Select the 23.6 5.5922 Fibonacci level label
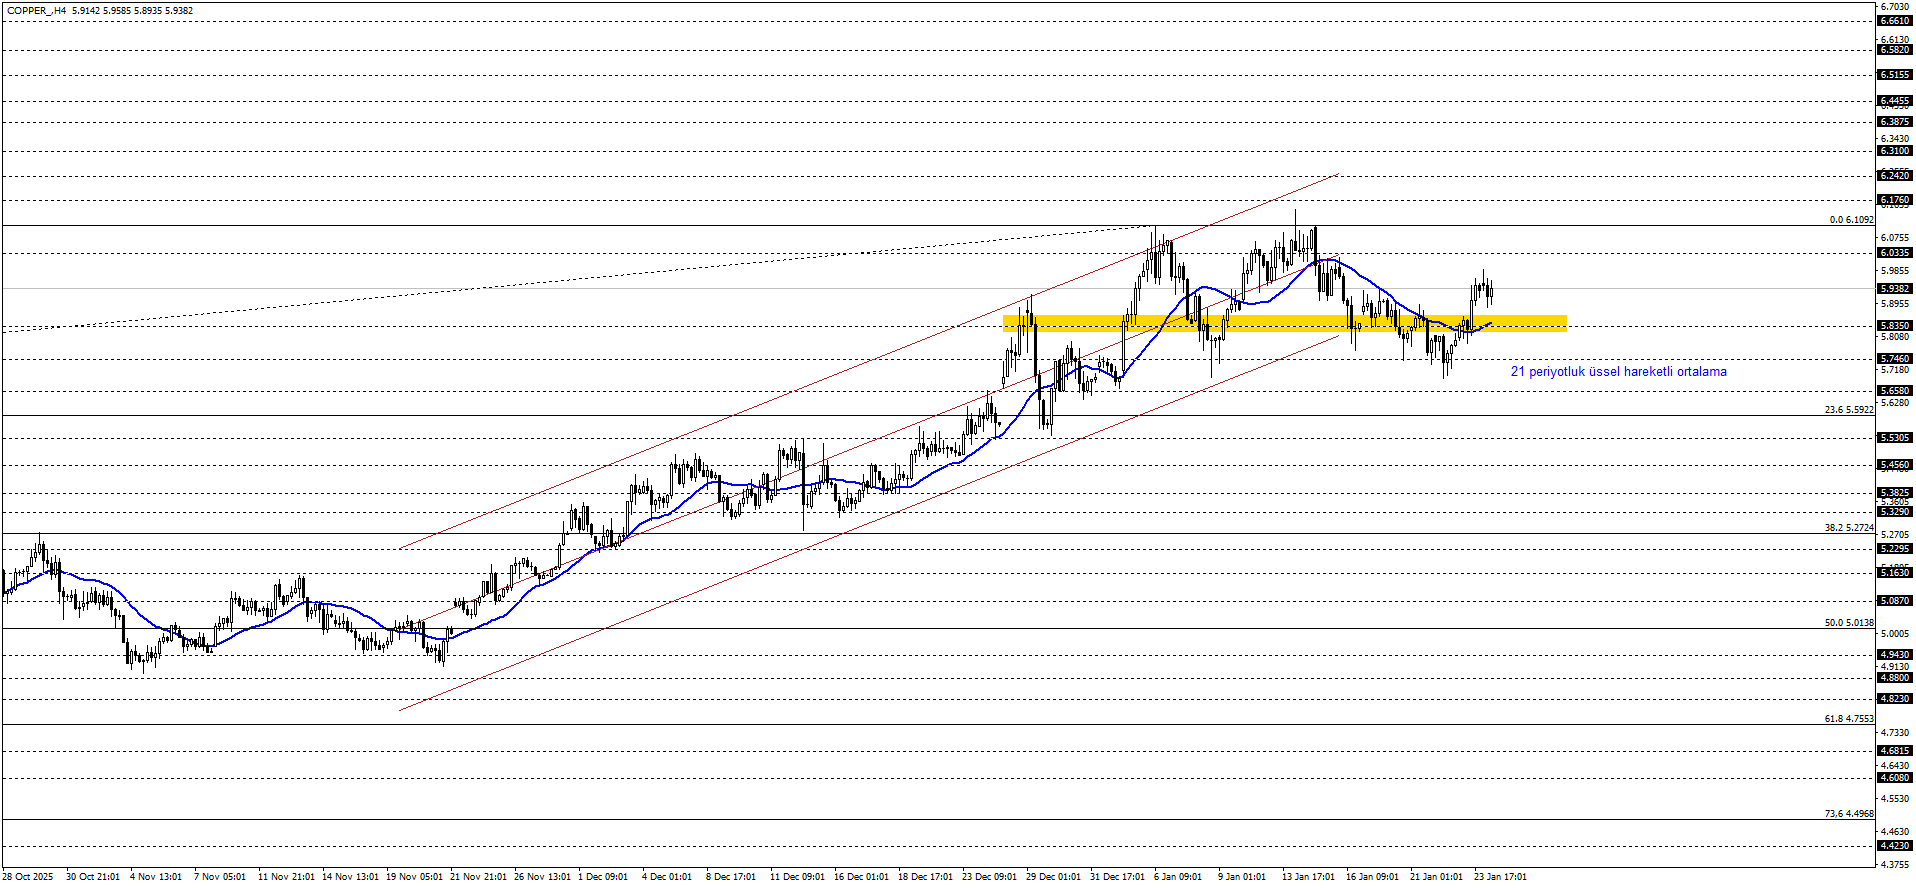 [x=1848, y=410]
